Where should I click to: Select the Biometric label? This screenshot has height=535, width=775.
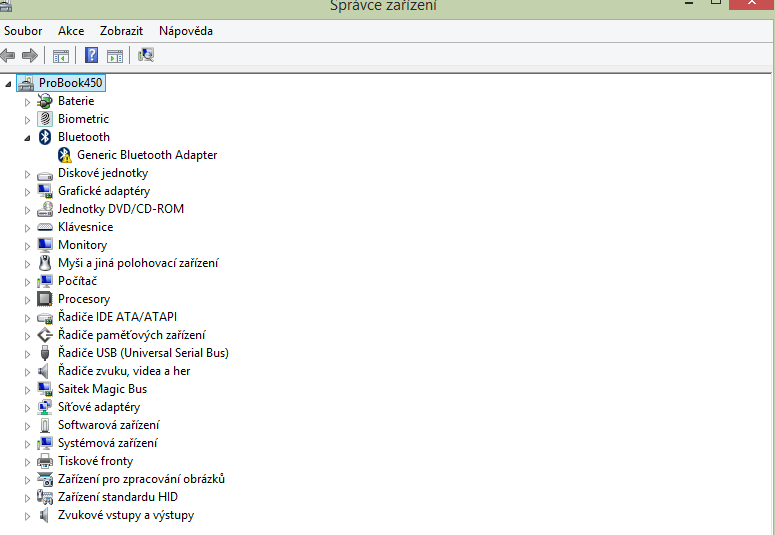coord(83,119)
